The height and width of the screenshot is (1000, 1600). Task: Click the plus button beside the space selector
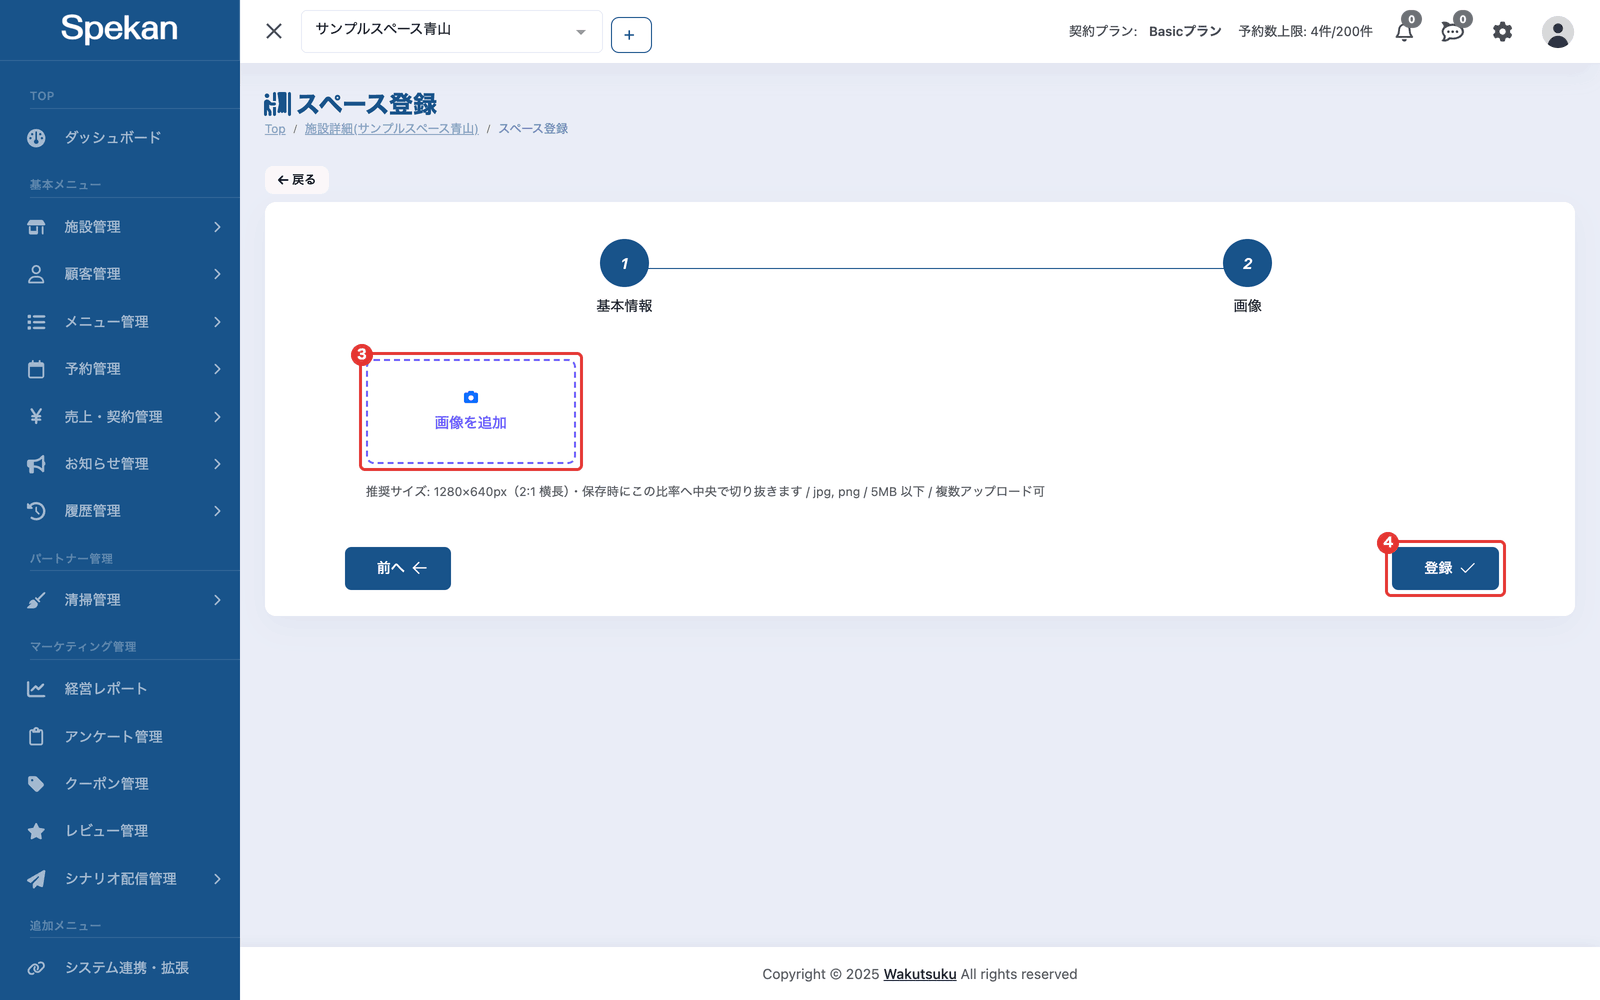(631, 35)
